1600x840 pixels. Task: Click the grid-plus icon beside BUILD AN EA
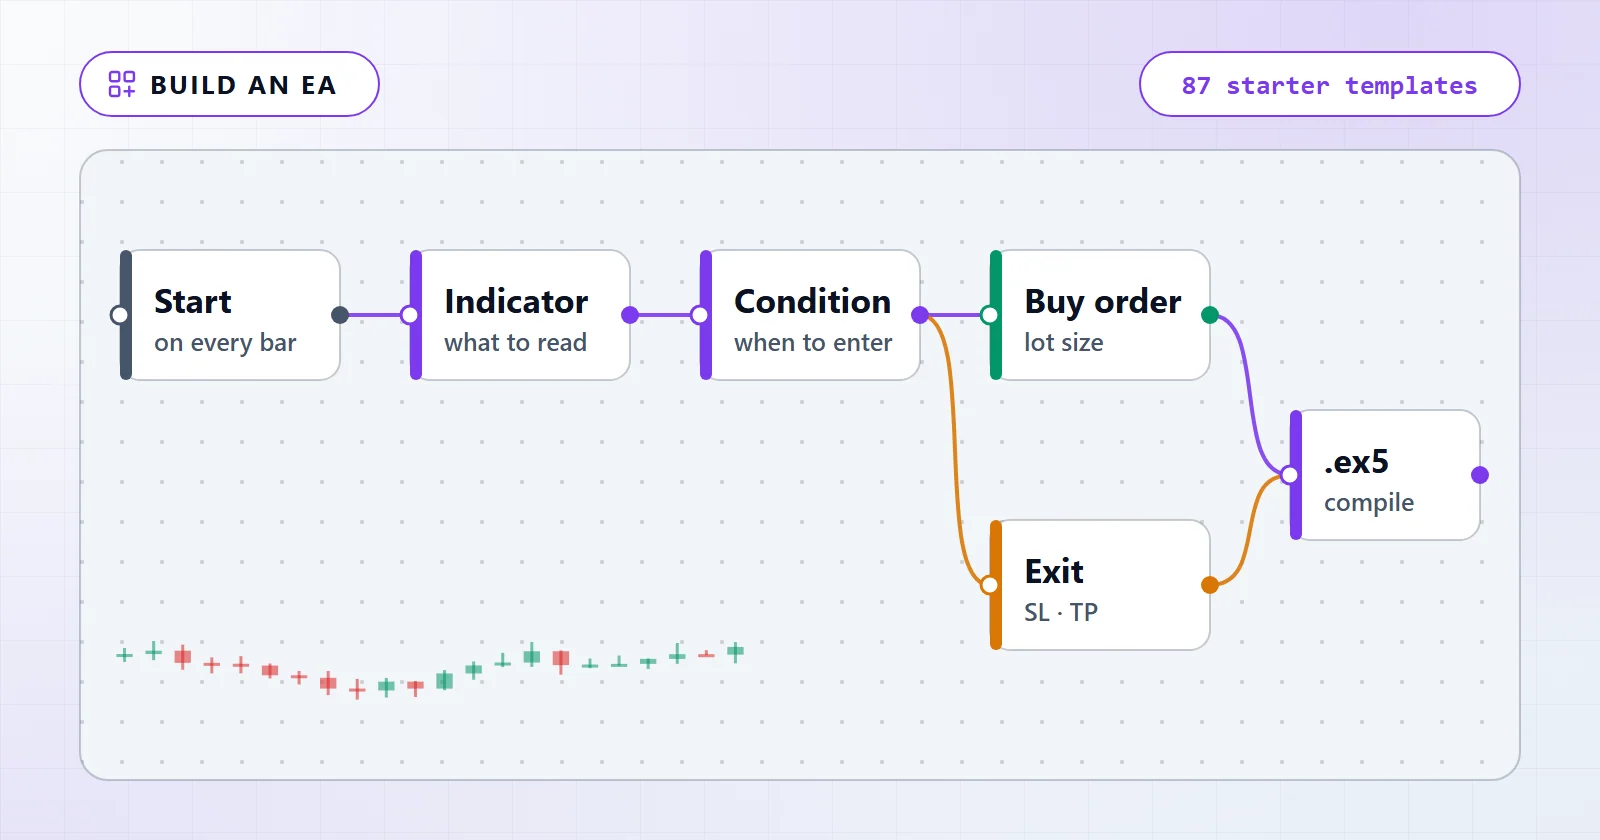(x=122, y=84)
